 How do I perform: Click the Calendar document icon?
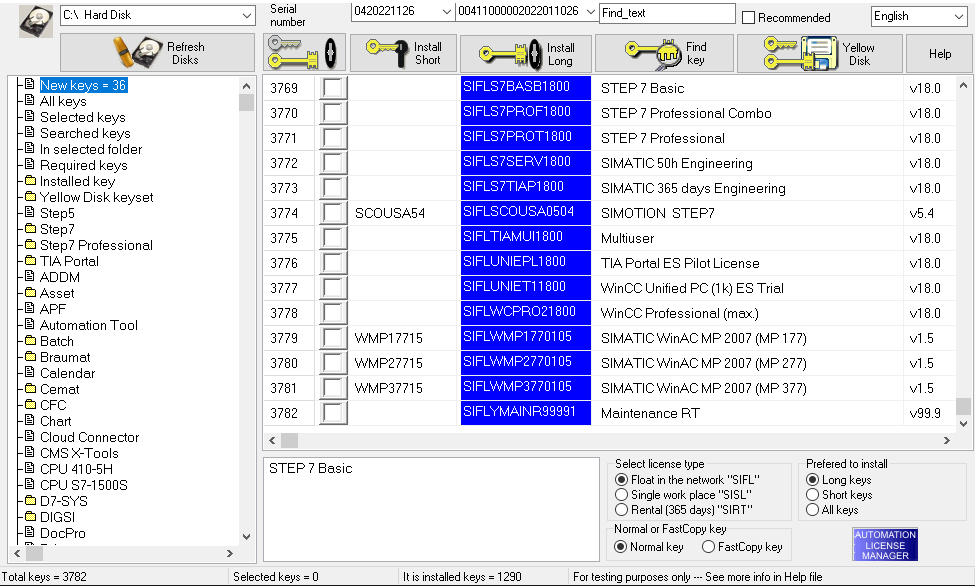[30, 372]
